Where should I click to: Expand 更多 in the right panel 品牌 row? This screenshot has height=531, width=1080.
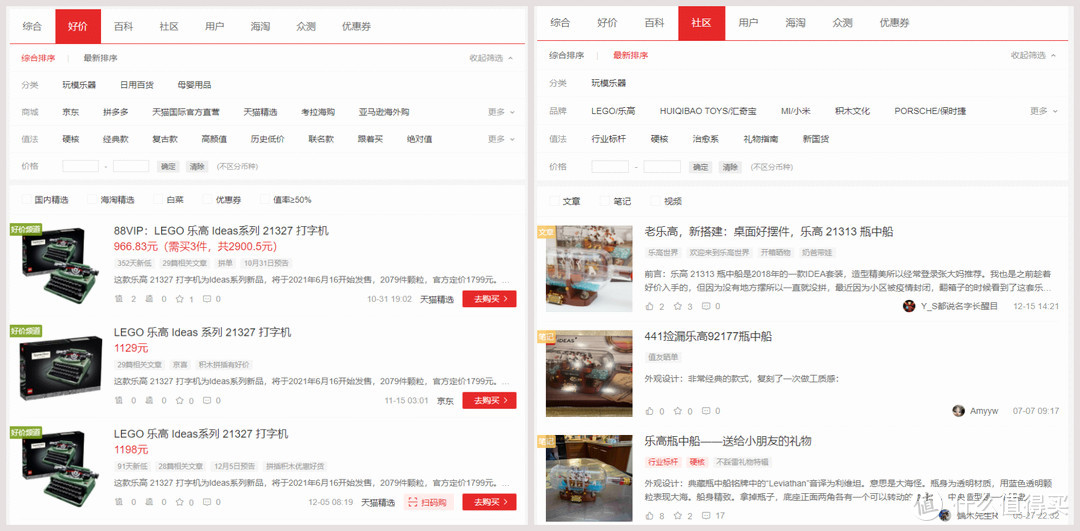[x=1043, y=111]
